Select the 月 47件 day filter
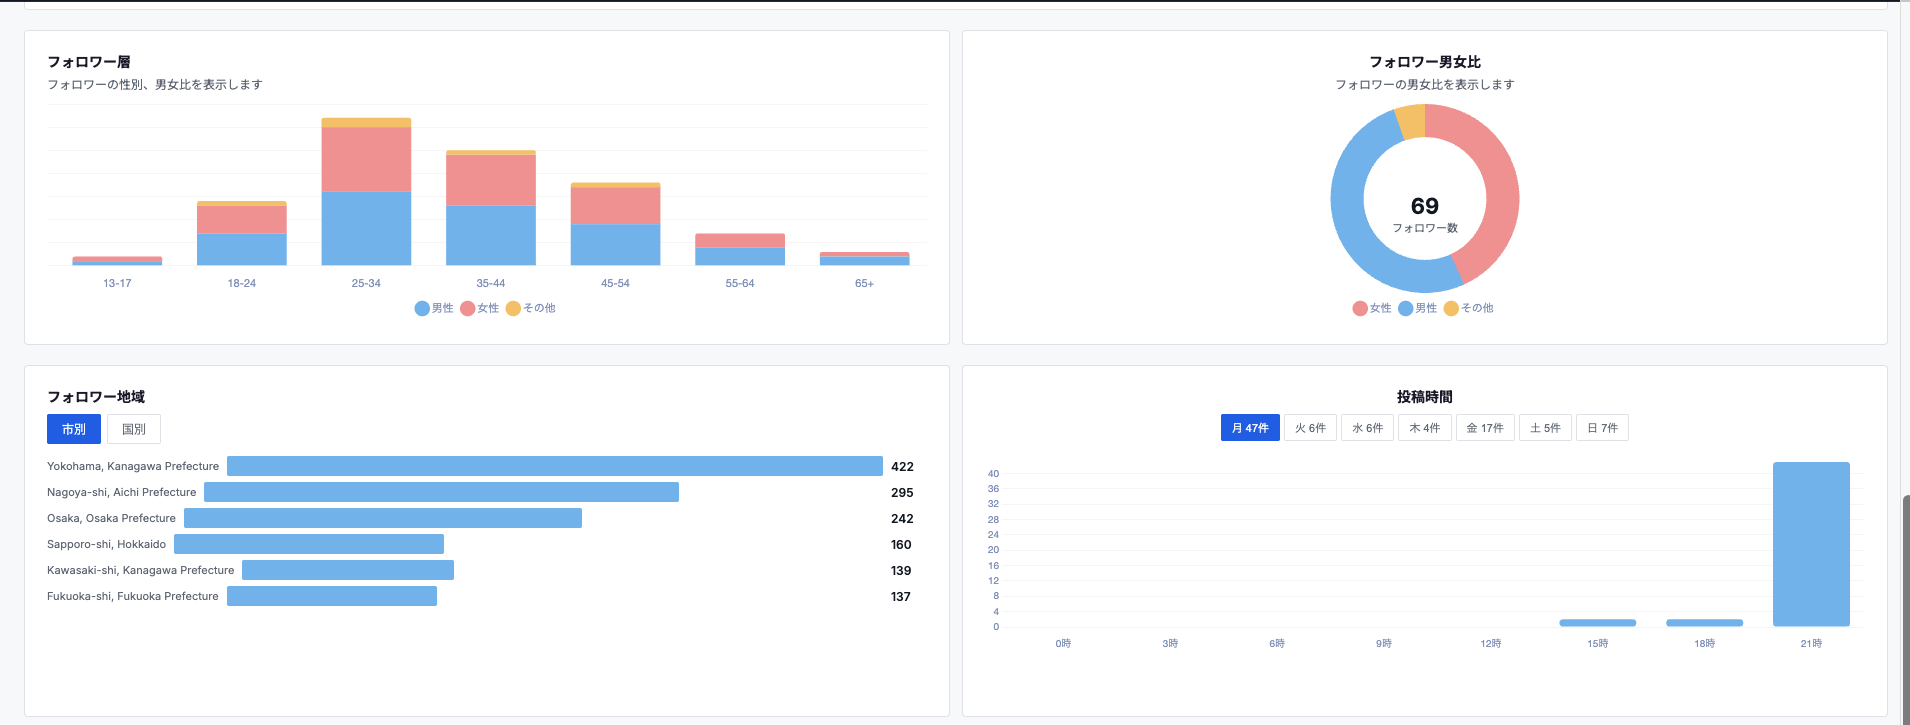1910x725 pixels. click(x=1250, y=428)
